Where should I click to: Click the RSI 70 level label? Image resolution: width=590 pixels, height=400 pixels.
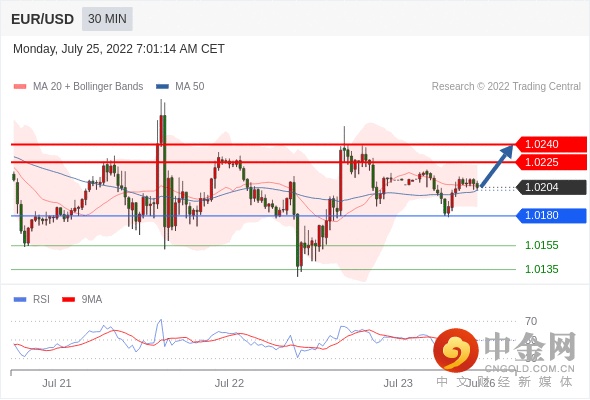coord(531,321)
